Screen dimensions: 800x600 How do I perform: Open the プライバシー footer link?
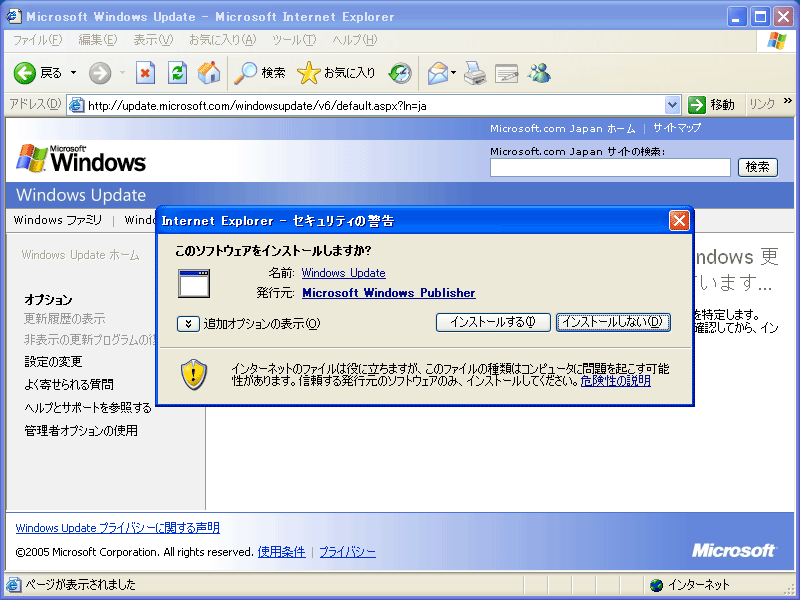click(x=347, y=552)
